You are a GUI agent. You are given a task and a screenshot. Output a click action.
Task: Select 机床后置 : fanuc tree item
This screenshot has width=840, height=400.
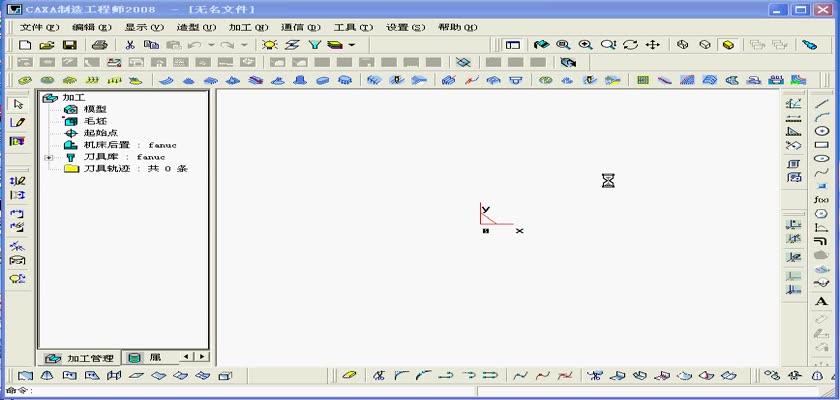click(x=130, y=145)
